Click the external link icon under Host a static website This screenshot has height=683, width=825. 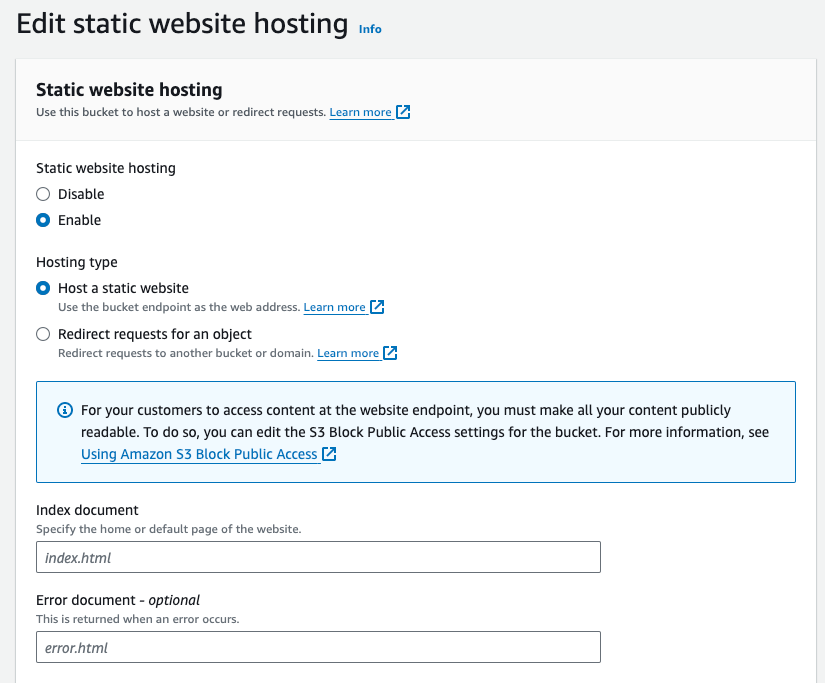(378, 307)
